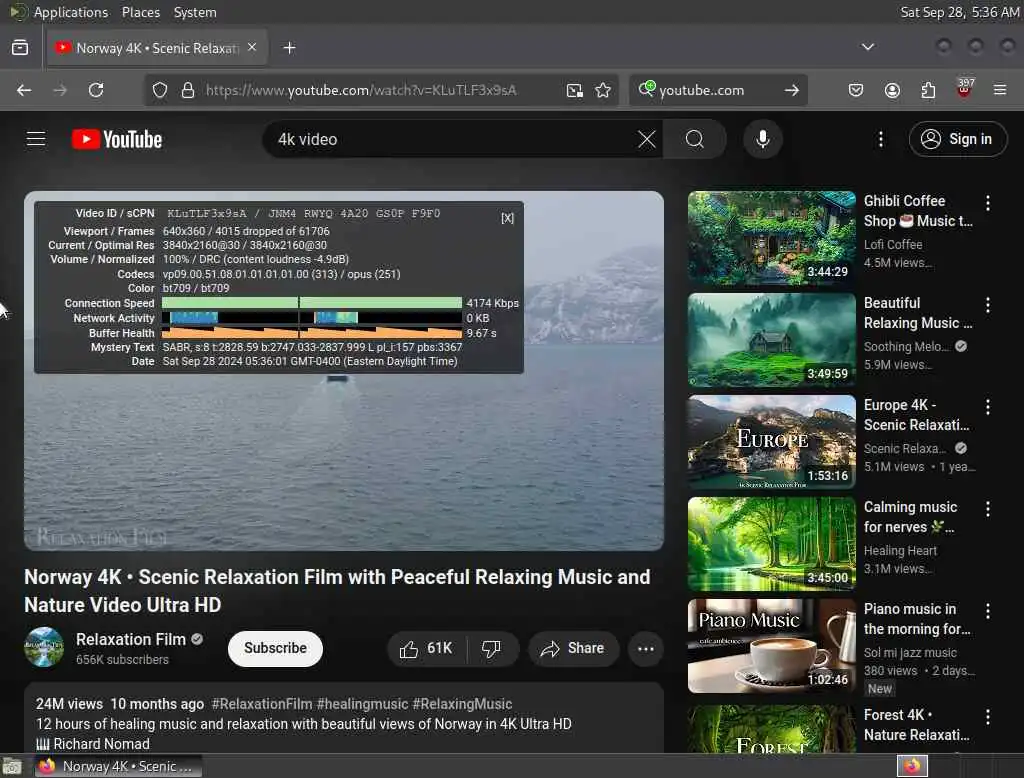Image resolution: width=1024 pixels, height=778 pixels.
Task: Open more actions ellipsis under video
Action: click(646, 649)
